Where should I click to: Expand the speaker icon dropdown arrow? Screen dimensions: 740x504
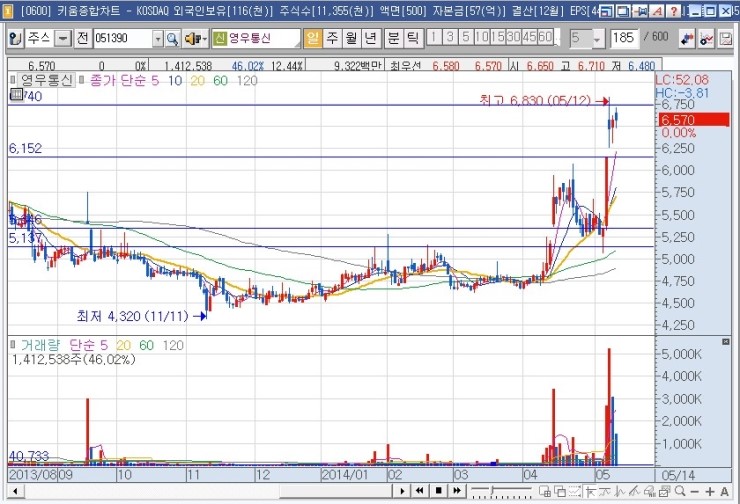[205, 39]
